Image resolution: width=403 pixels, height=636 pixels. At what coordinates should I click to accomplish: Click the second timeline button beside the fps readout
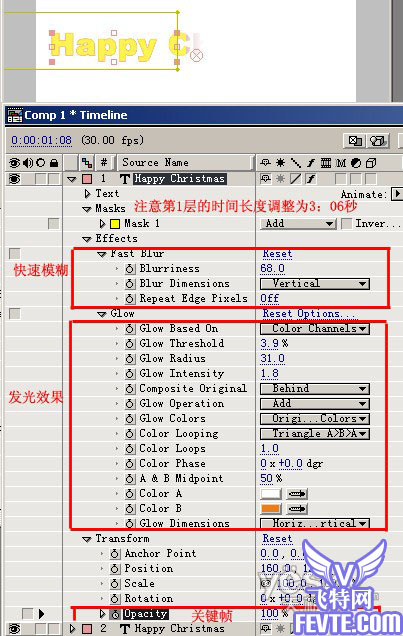pos(378,141)
